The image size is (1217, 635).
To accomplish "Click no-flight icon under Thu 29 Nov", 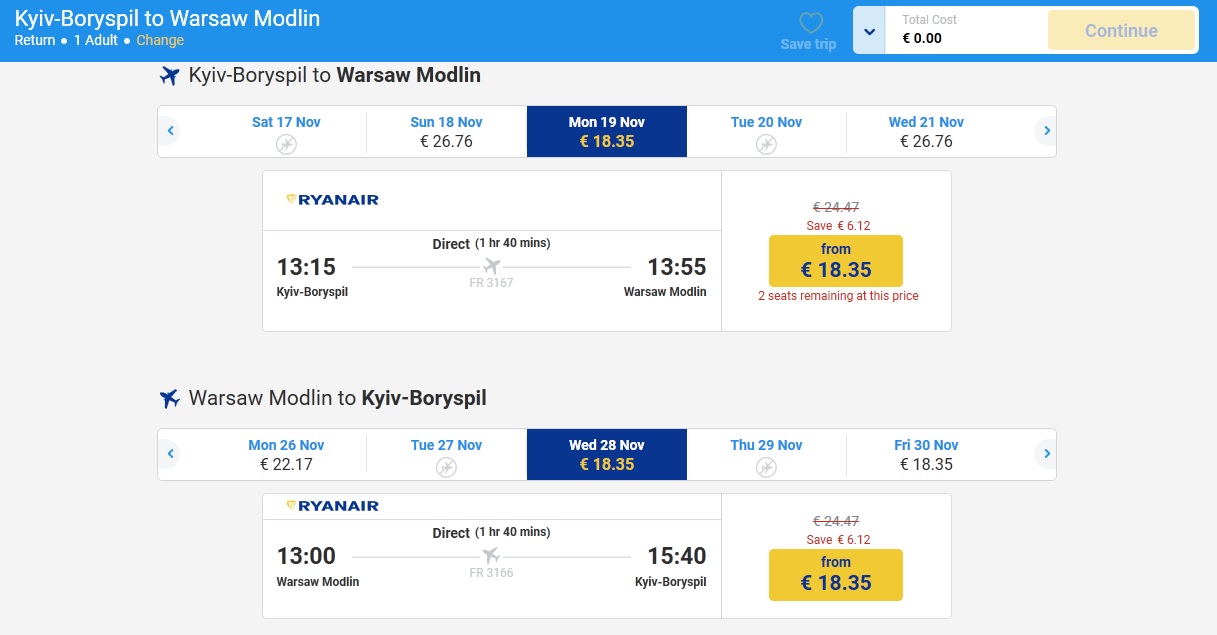I will coord(766,468).
